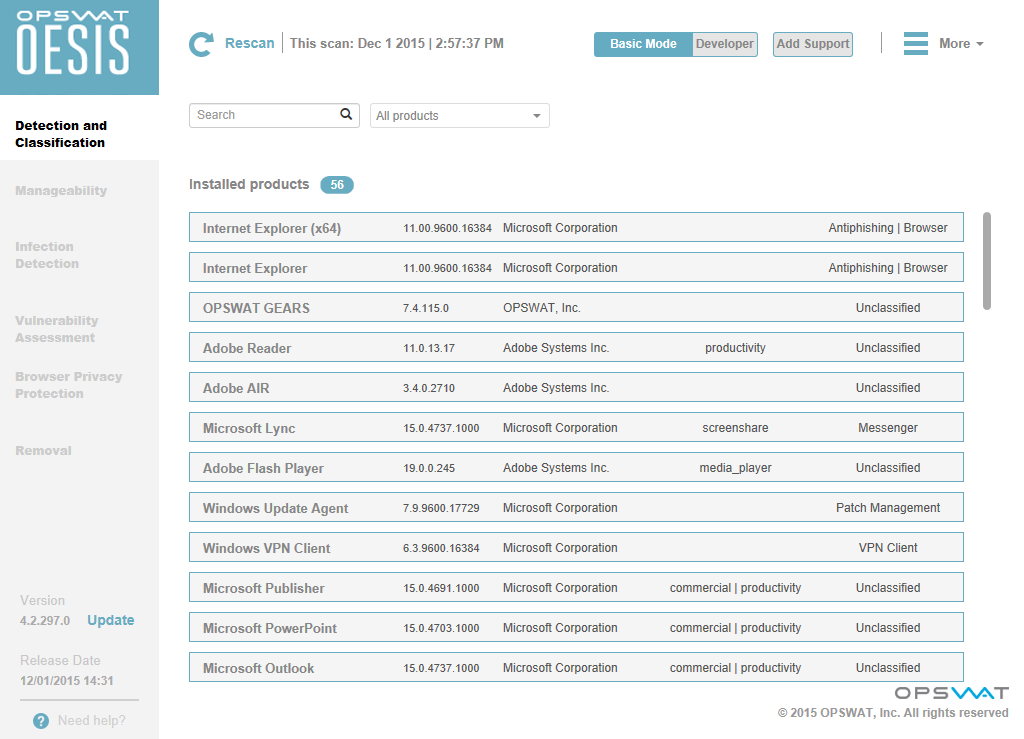
Task: Click the Rescan circular arrow icon
Action: [x=201, y=44]
